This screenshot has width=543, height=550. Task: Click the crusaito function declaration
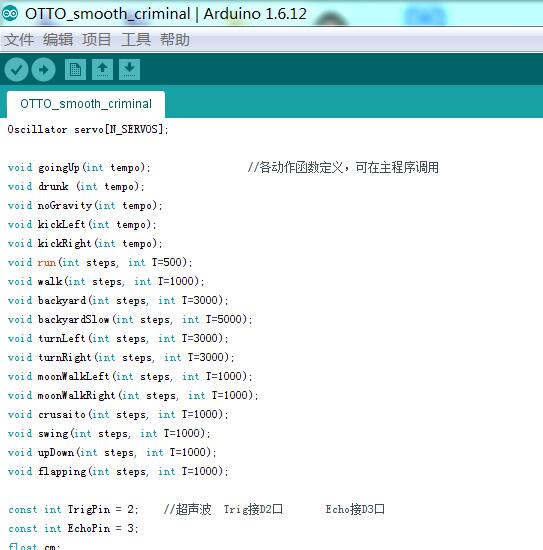pyautogui.click(x=118, y=415)
